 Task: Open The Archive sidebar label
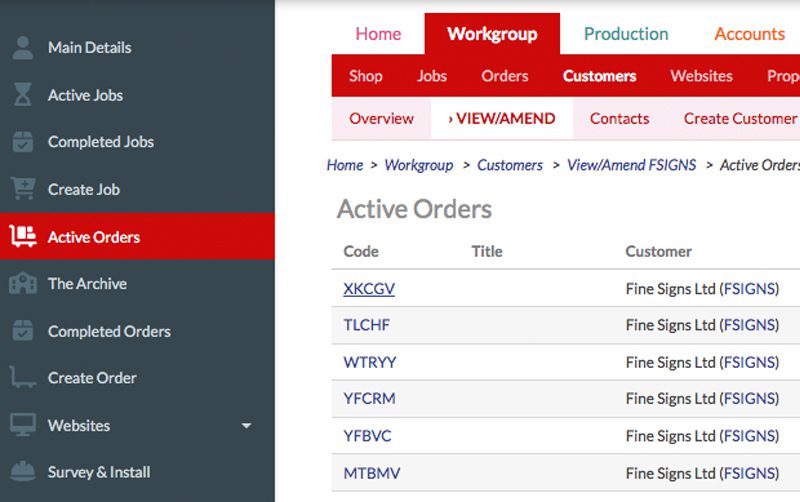point(87,284)
